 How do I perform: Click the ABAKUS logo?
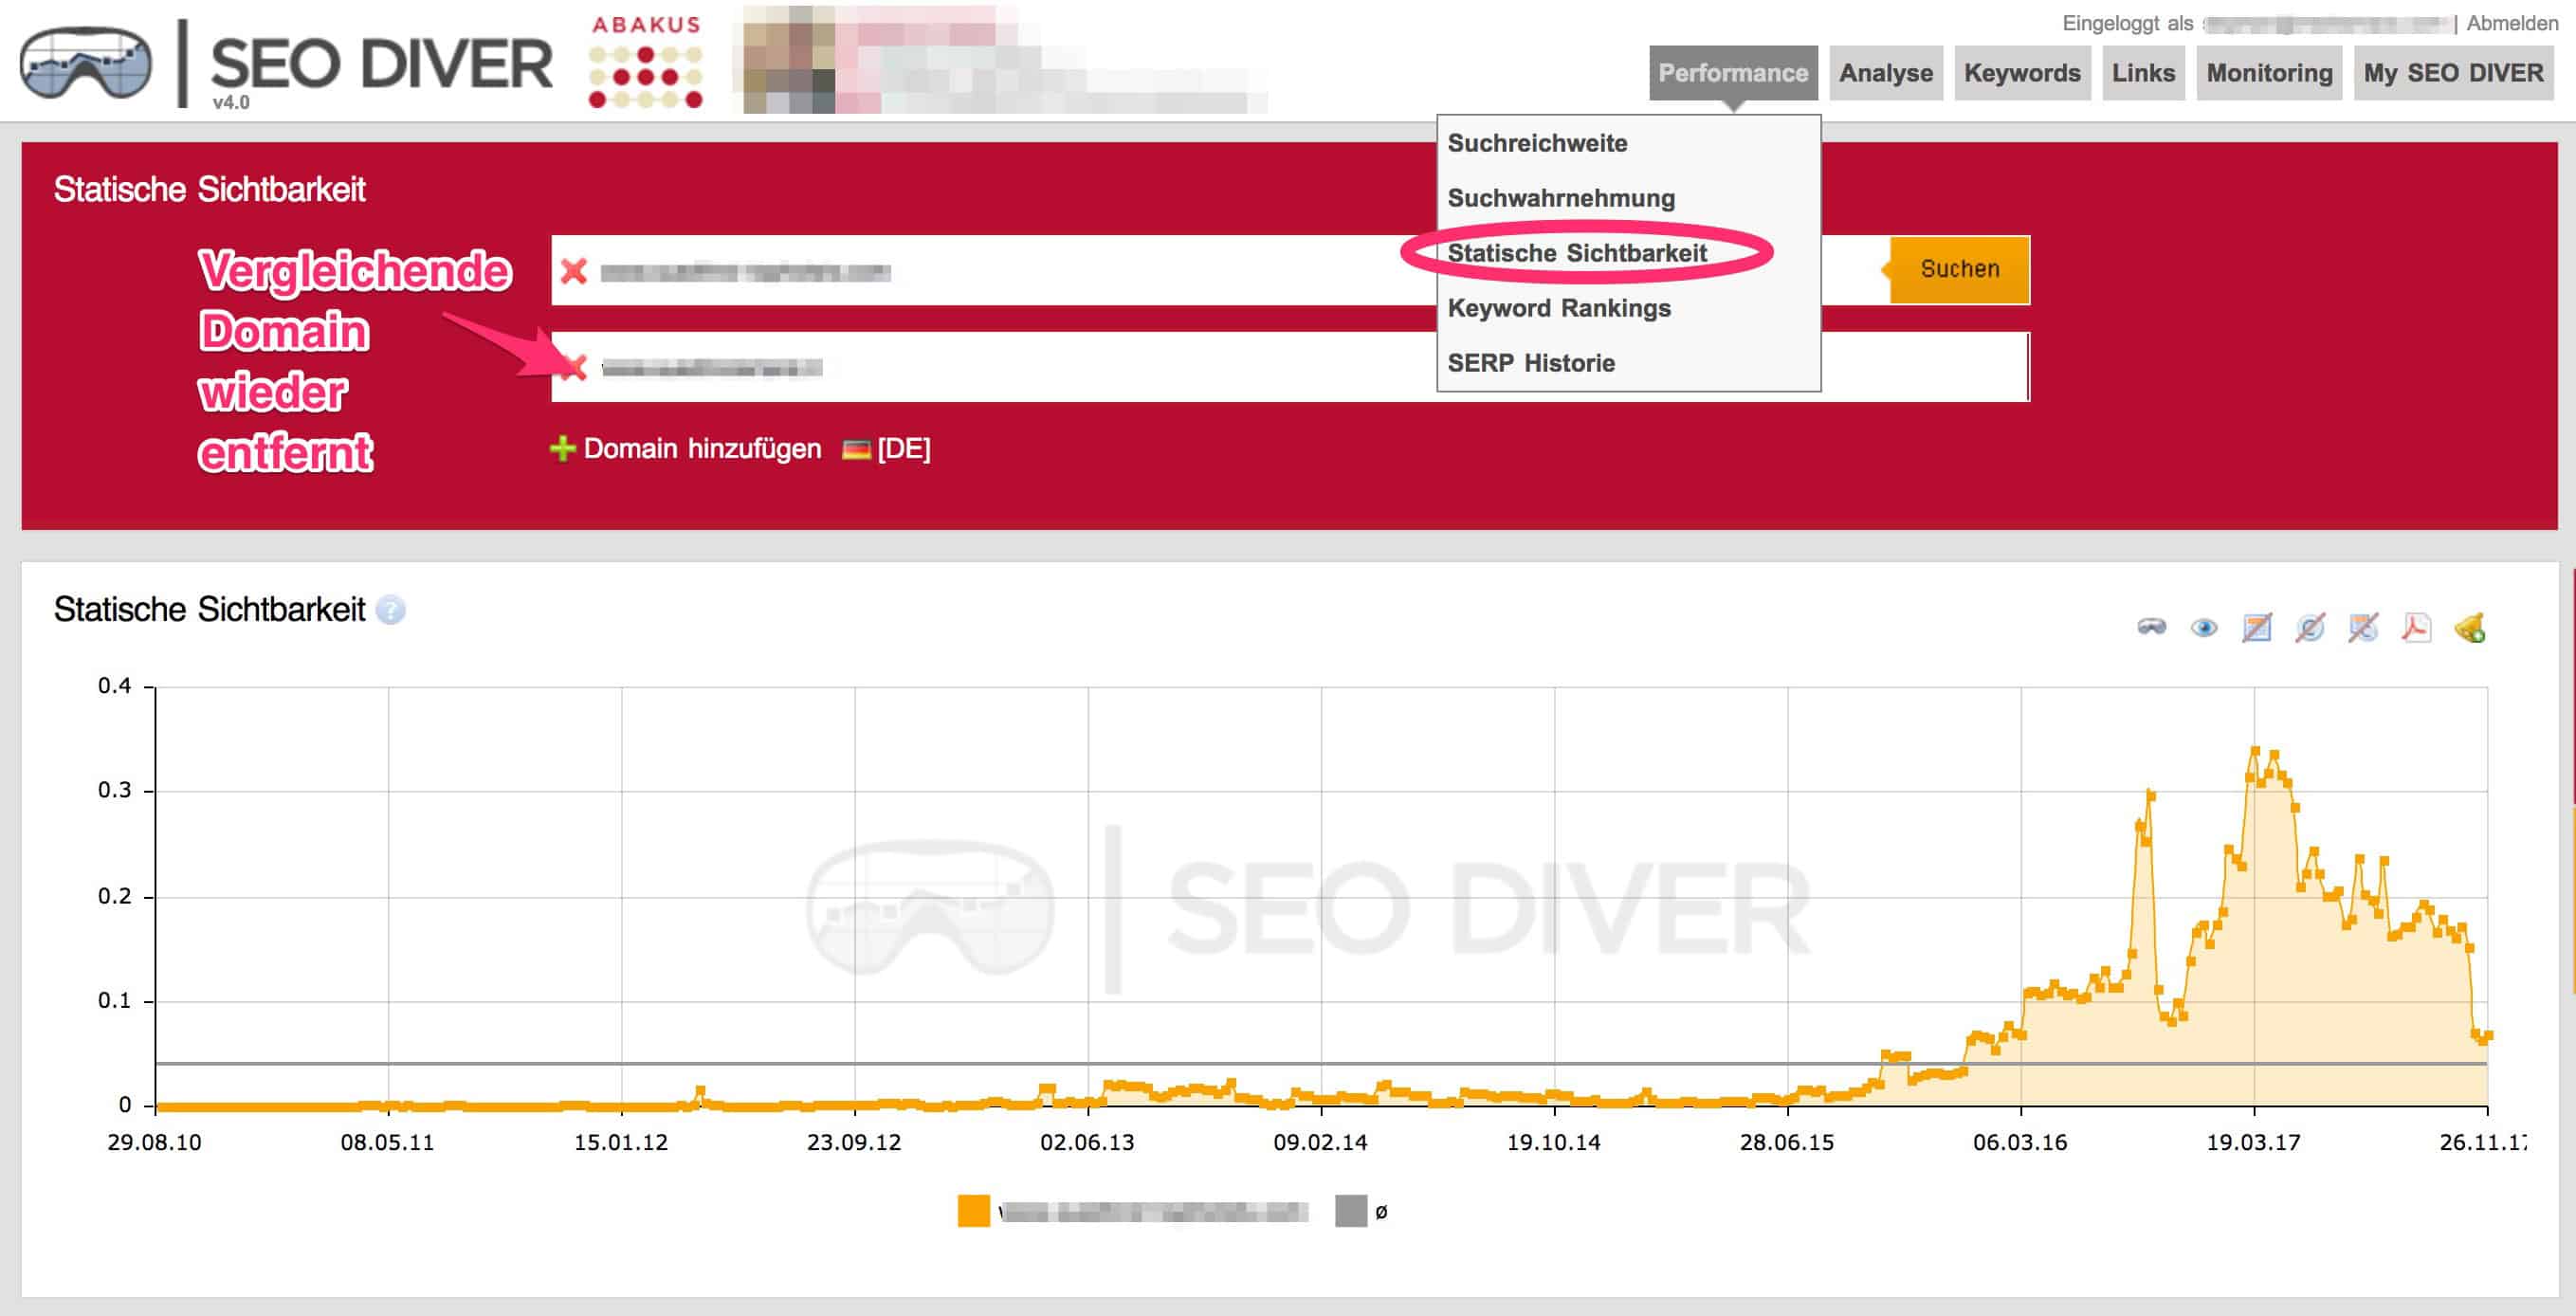coord(646,61)
